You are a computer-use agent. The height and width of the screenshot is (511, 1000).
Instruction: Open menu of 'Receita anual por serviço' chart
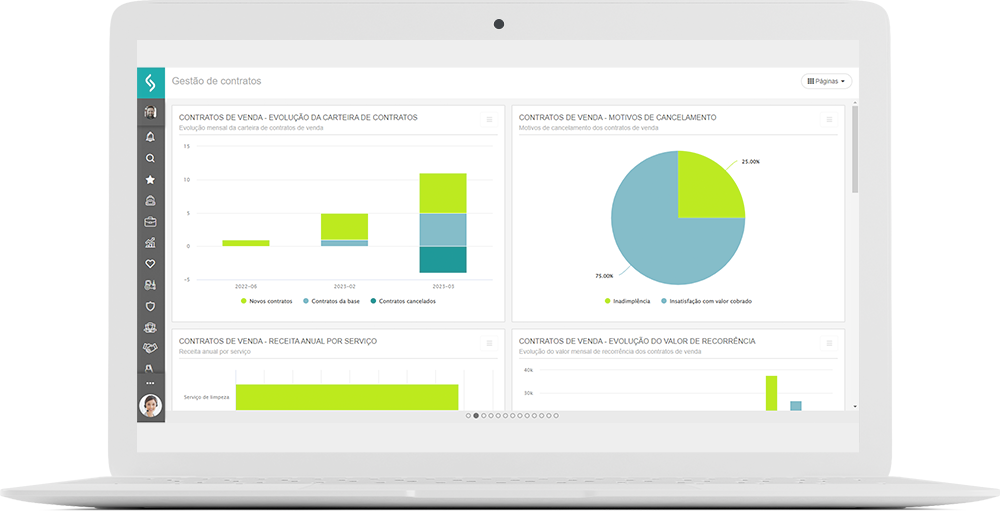(x=489, y=344)
